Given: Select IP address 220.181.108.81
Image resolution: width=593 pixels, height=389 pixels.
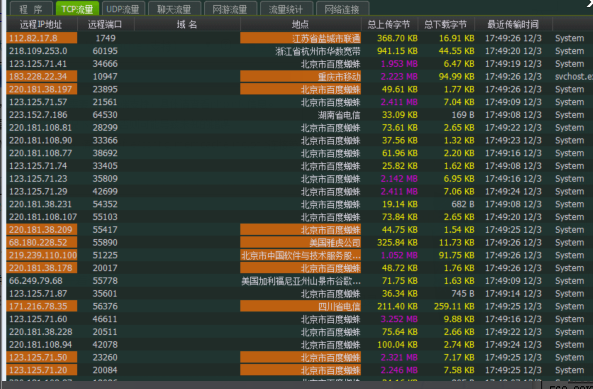Looking at the screenshot, I should [x=40, y=128].
